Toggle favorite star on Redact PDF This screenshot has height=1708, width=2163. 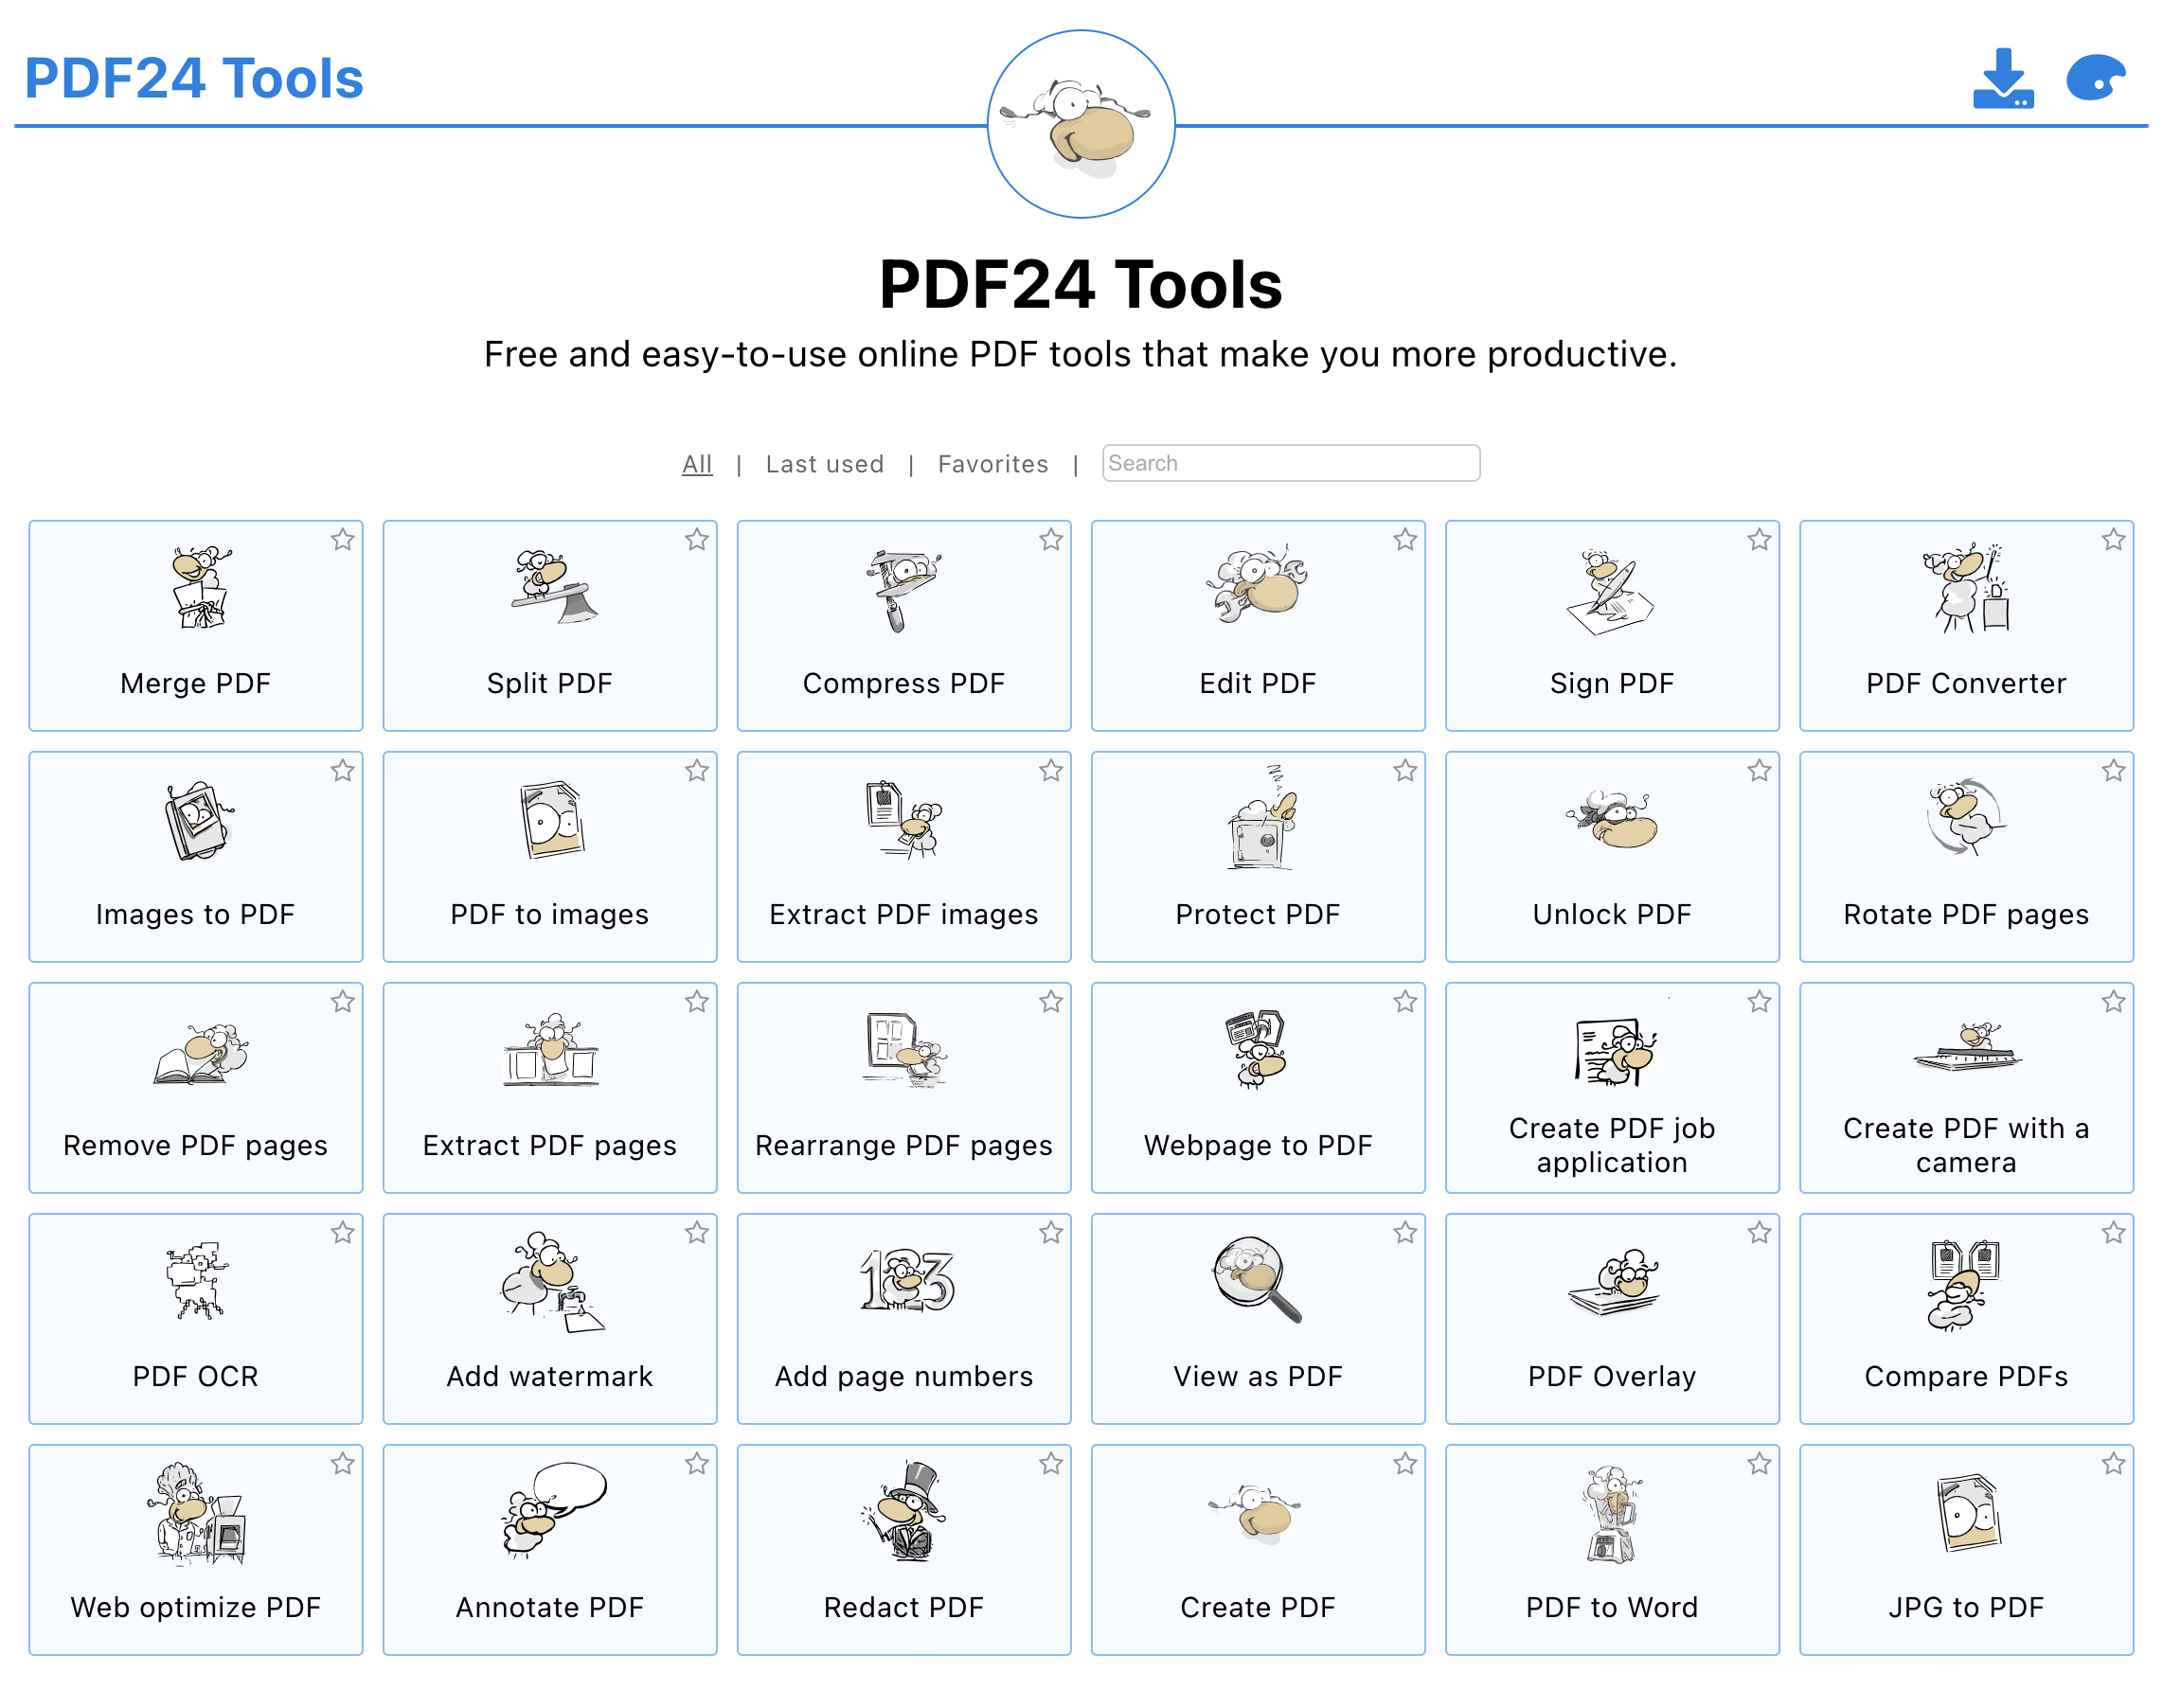click(1051, 1464)
